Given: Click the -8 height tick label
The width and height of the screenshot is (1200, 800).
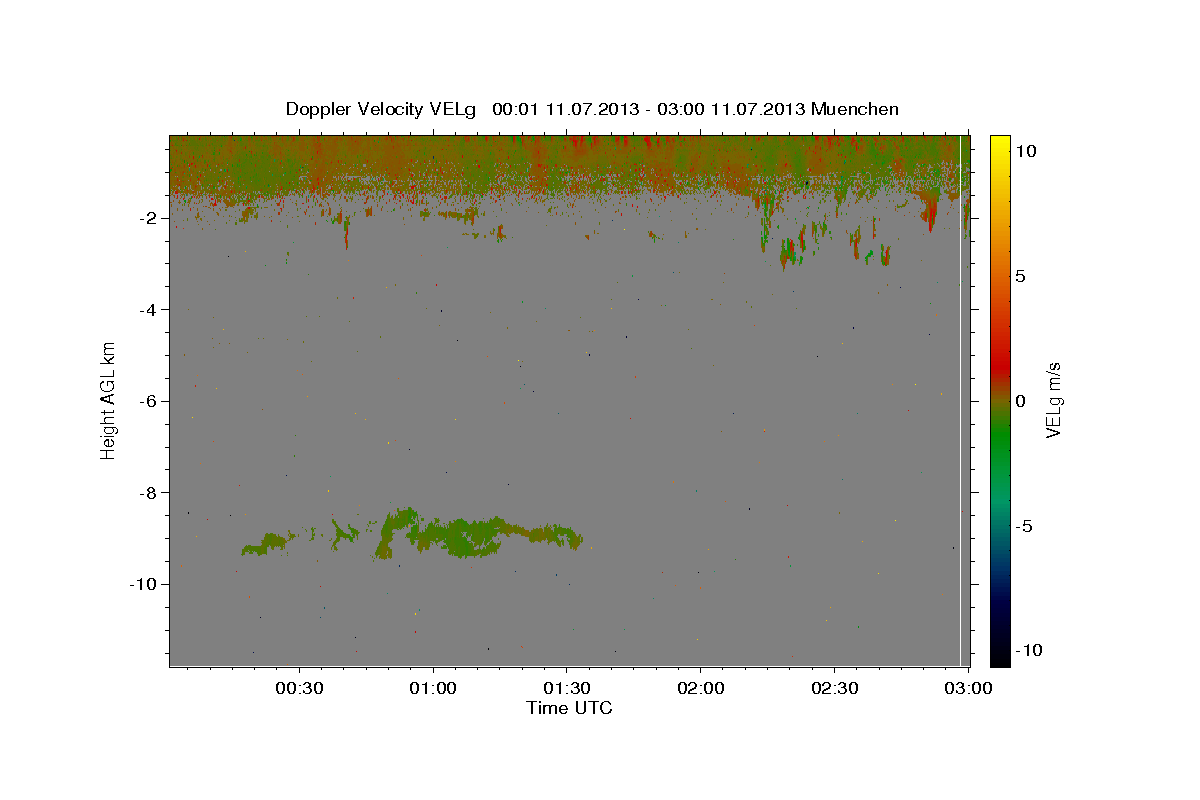Looking at the screenshot, I should click(146, 492).
